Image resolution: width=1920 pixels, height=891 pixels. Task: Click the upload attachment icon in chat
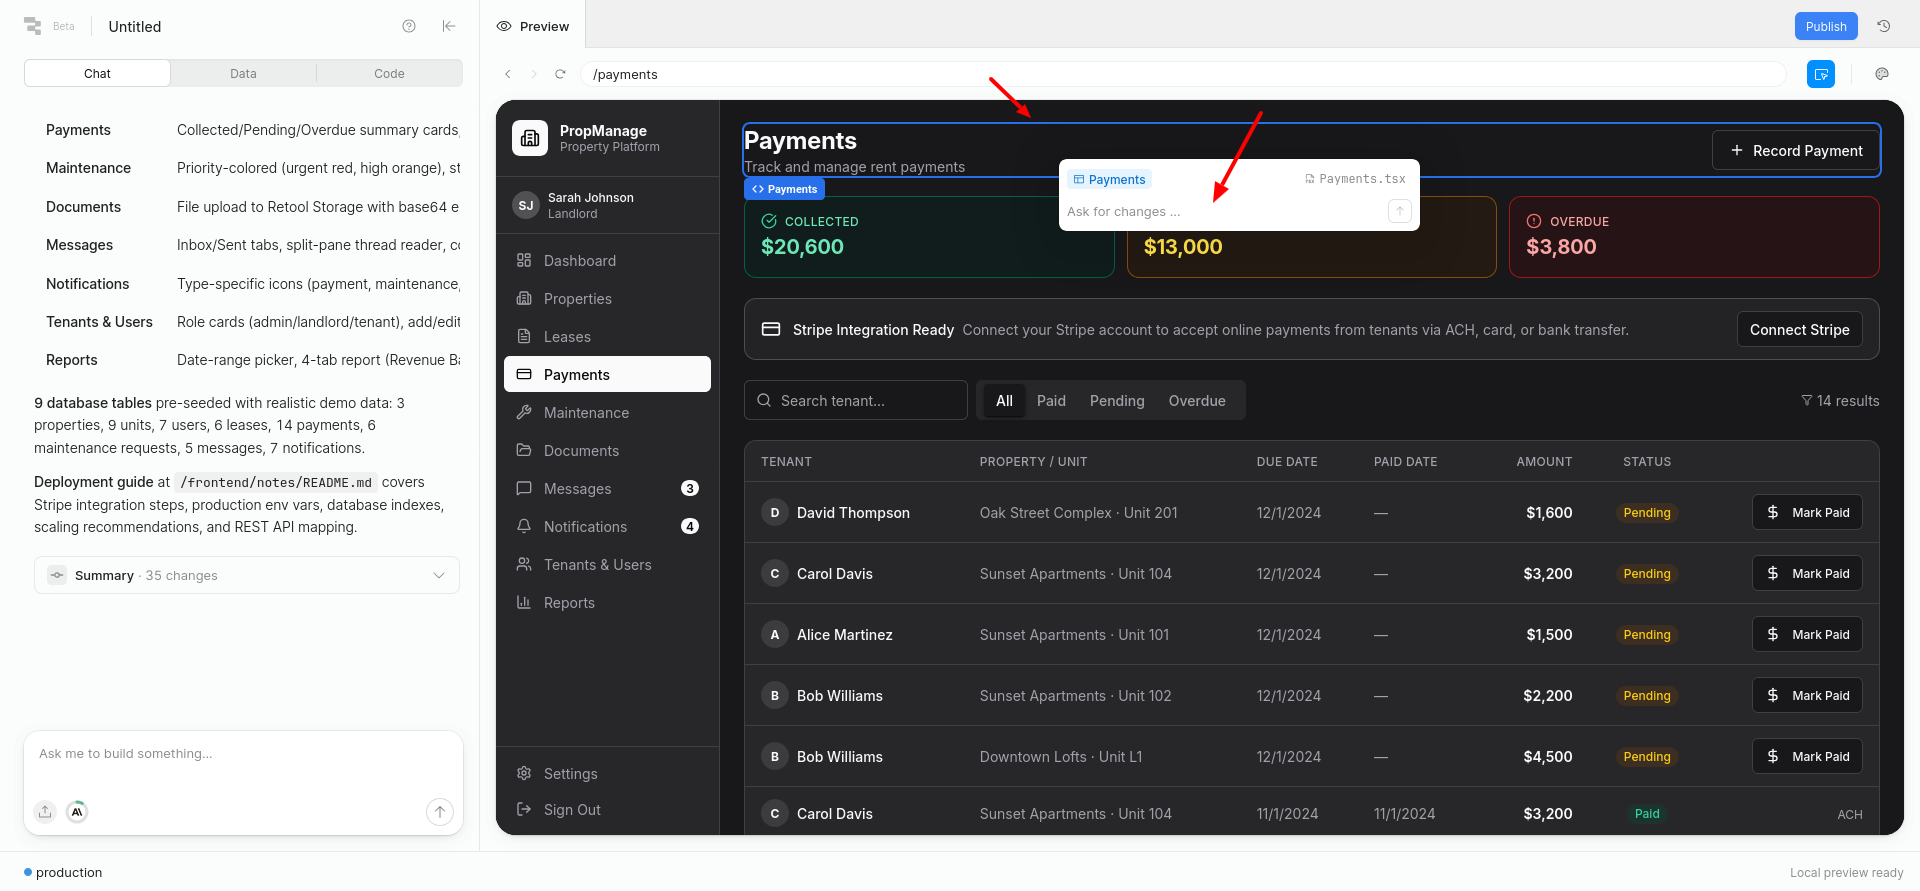[45, 811]
